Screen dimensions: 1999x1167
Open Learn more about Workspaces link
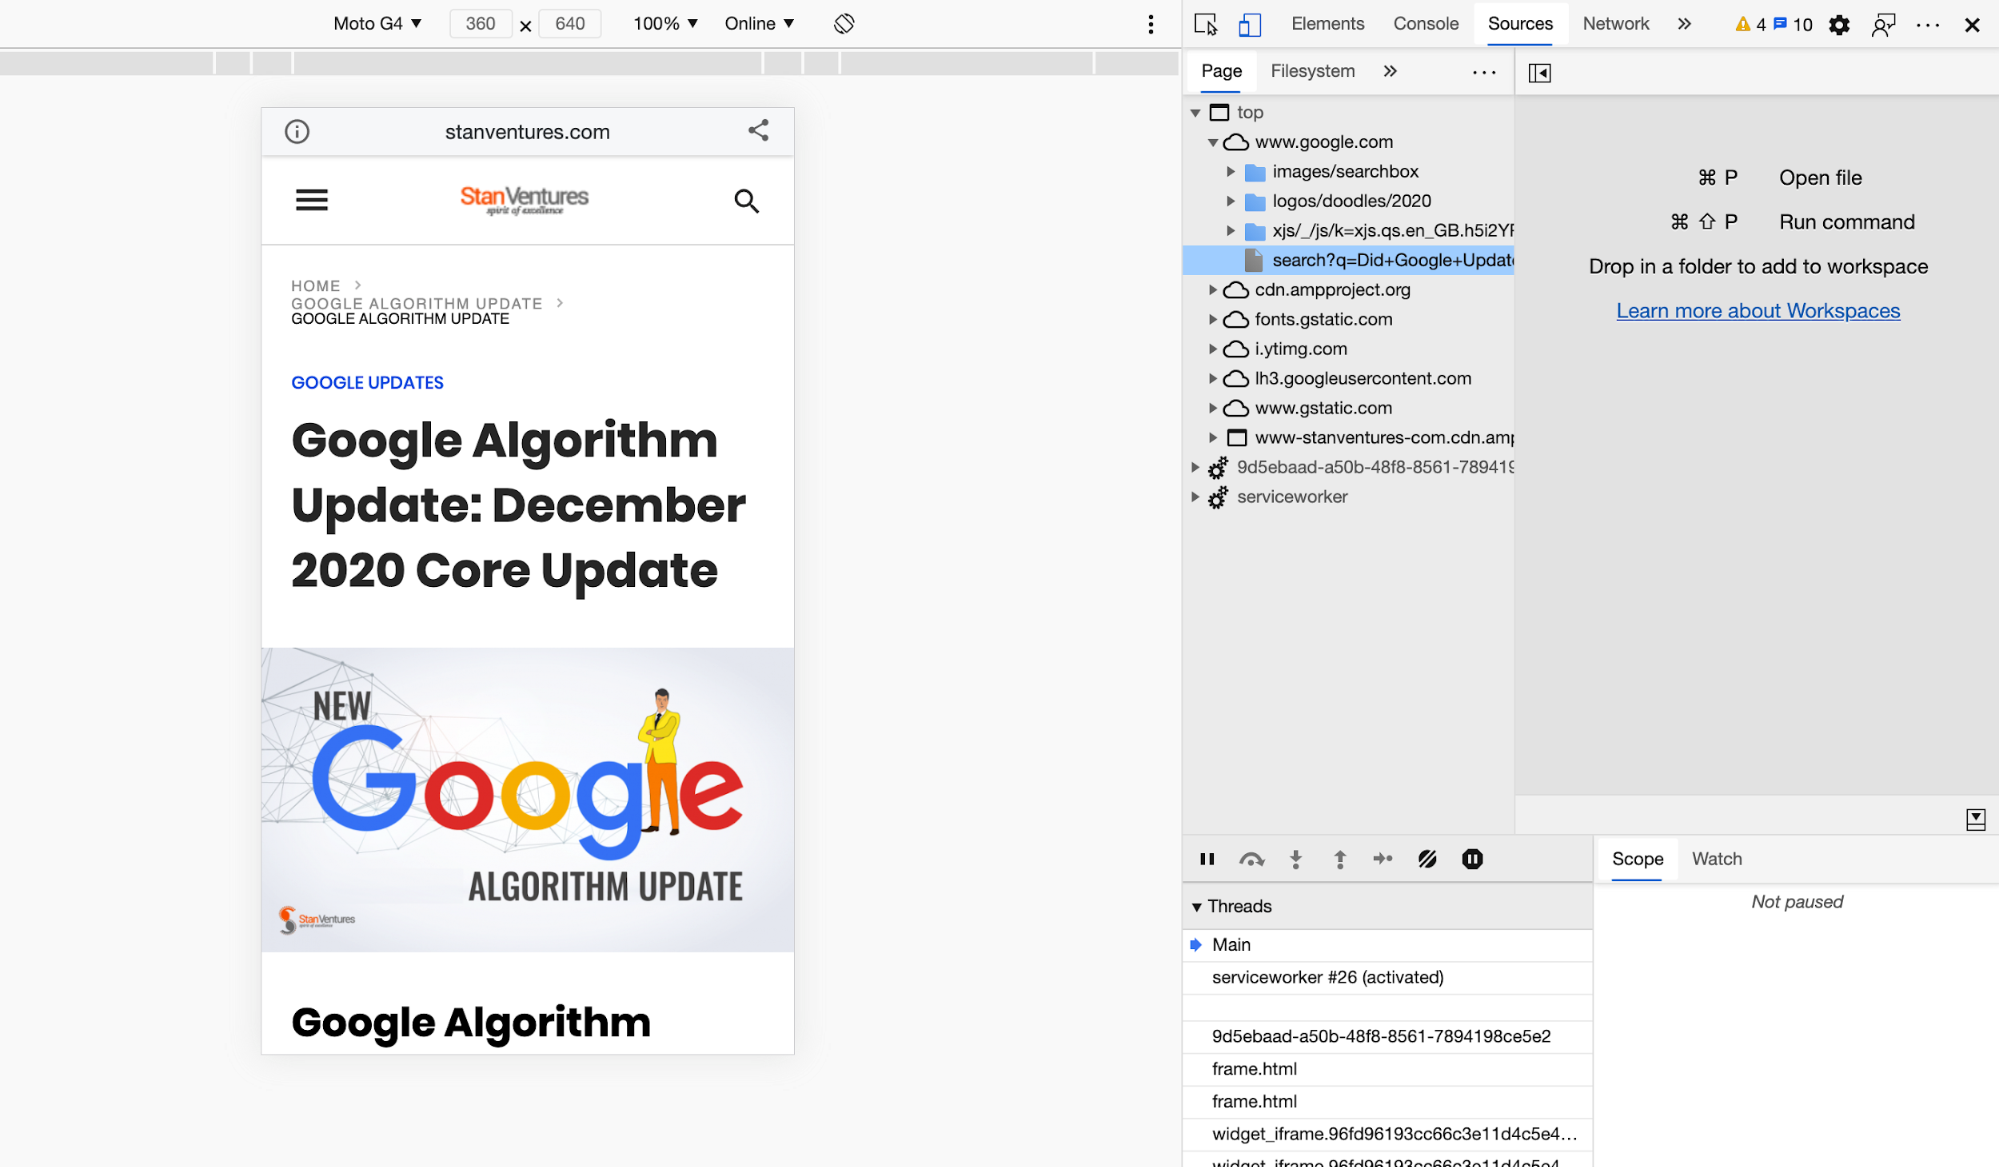tap(1758, 311)
